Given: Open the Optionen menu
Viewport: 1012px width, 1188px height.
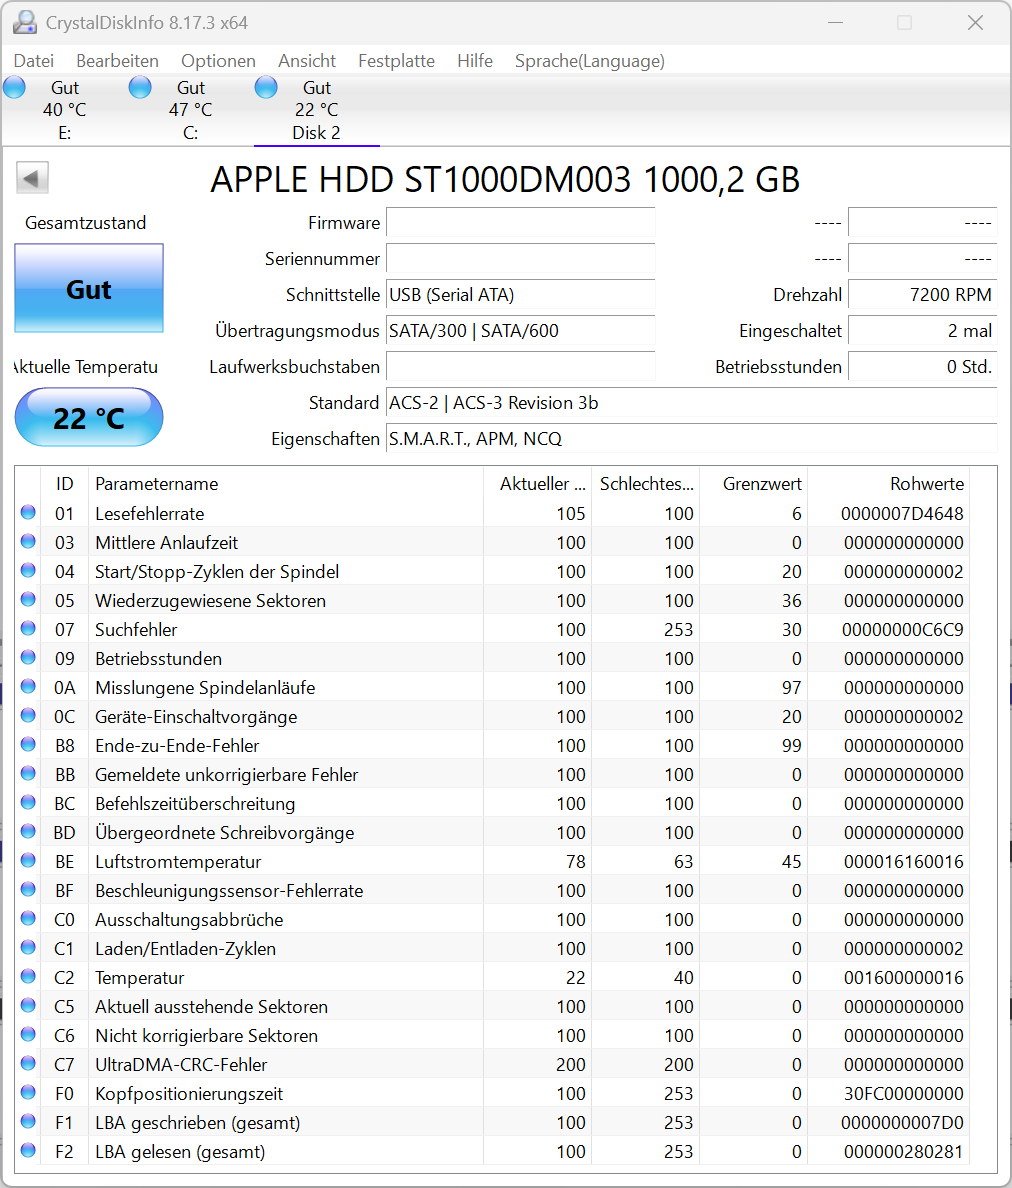Looking at the screenshot, I should pos(218,61).
